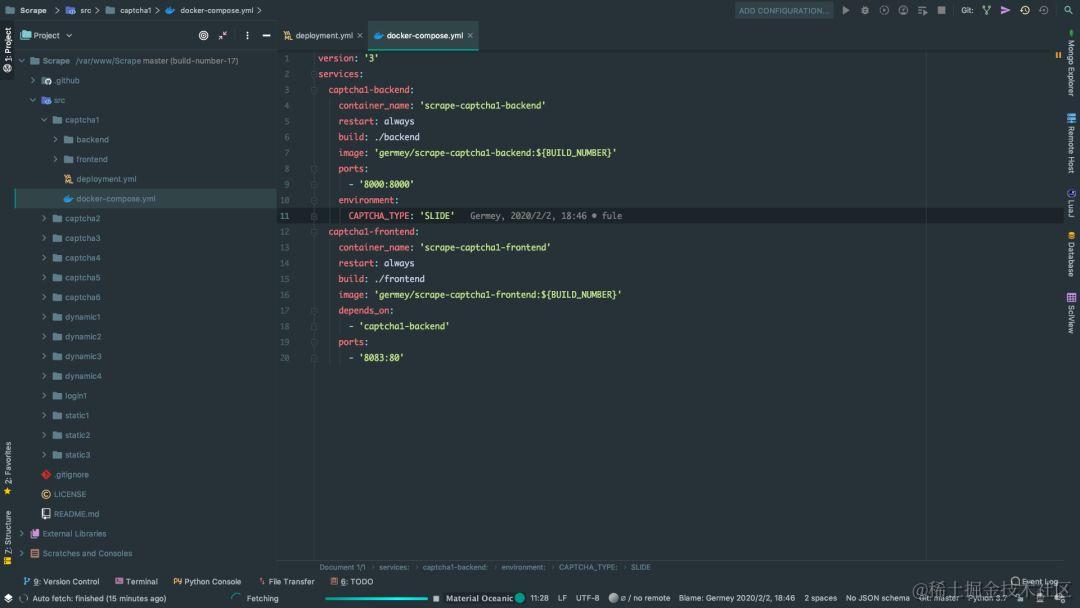Stop the Fetching background task
The height and width of the screenshot is (608, 1080).
[x=436, y=598]
